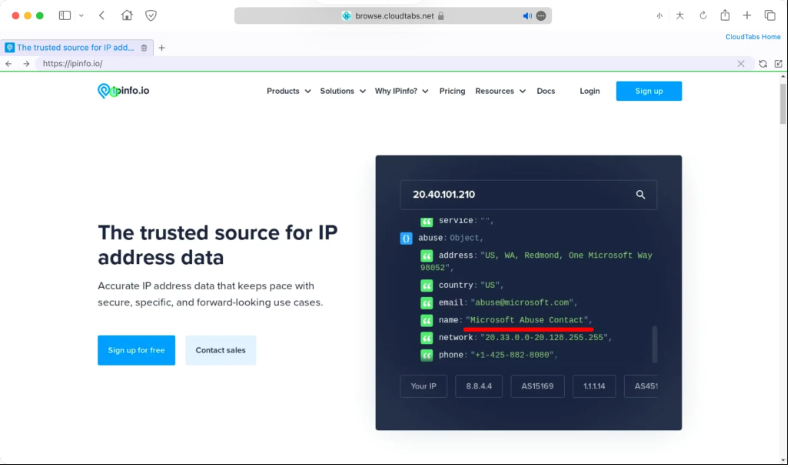Click the privacy shield icon in toolbar

point(151,16)
